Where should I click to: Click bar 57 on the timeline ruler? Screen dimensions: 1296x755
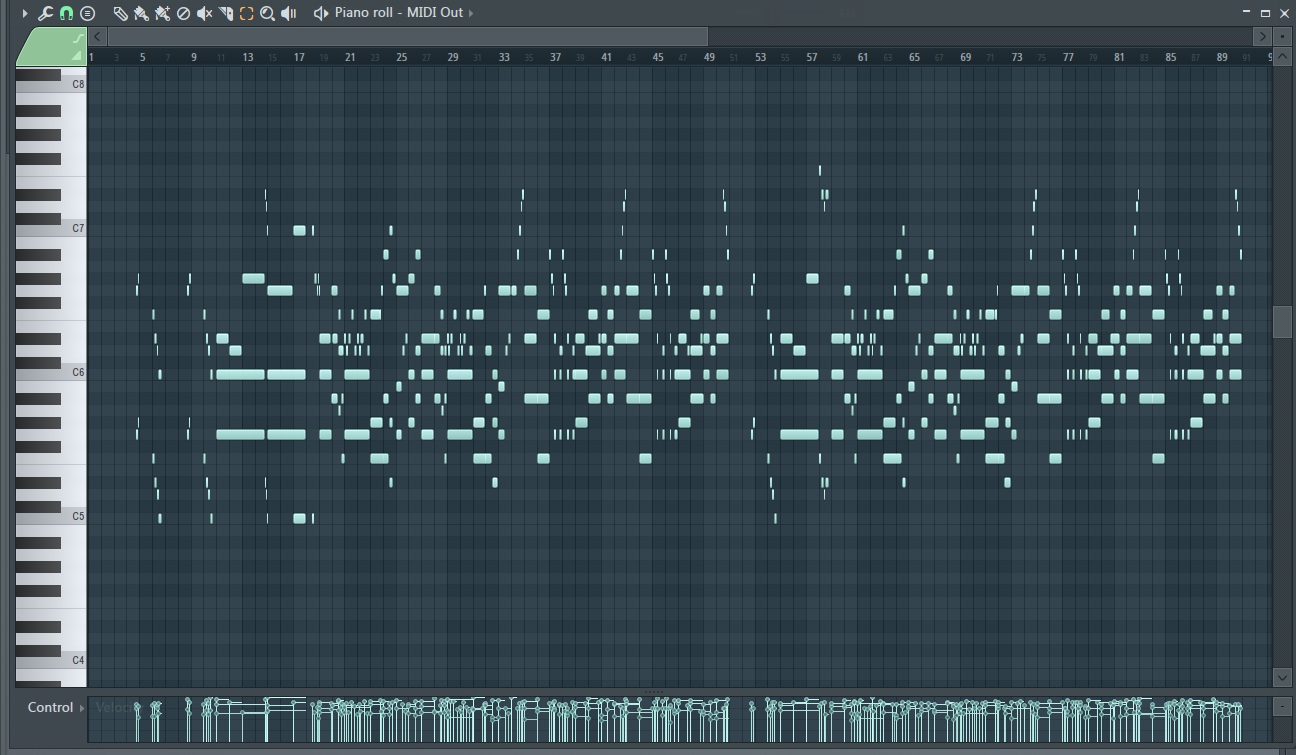(812, 57)
